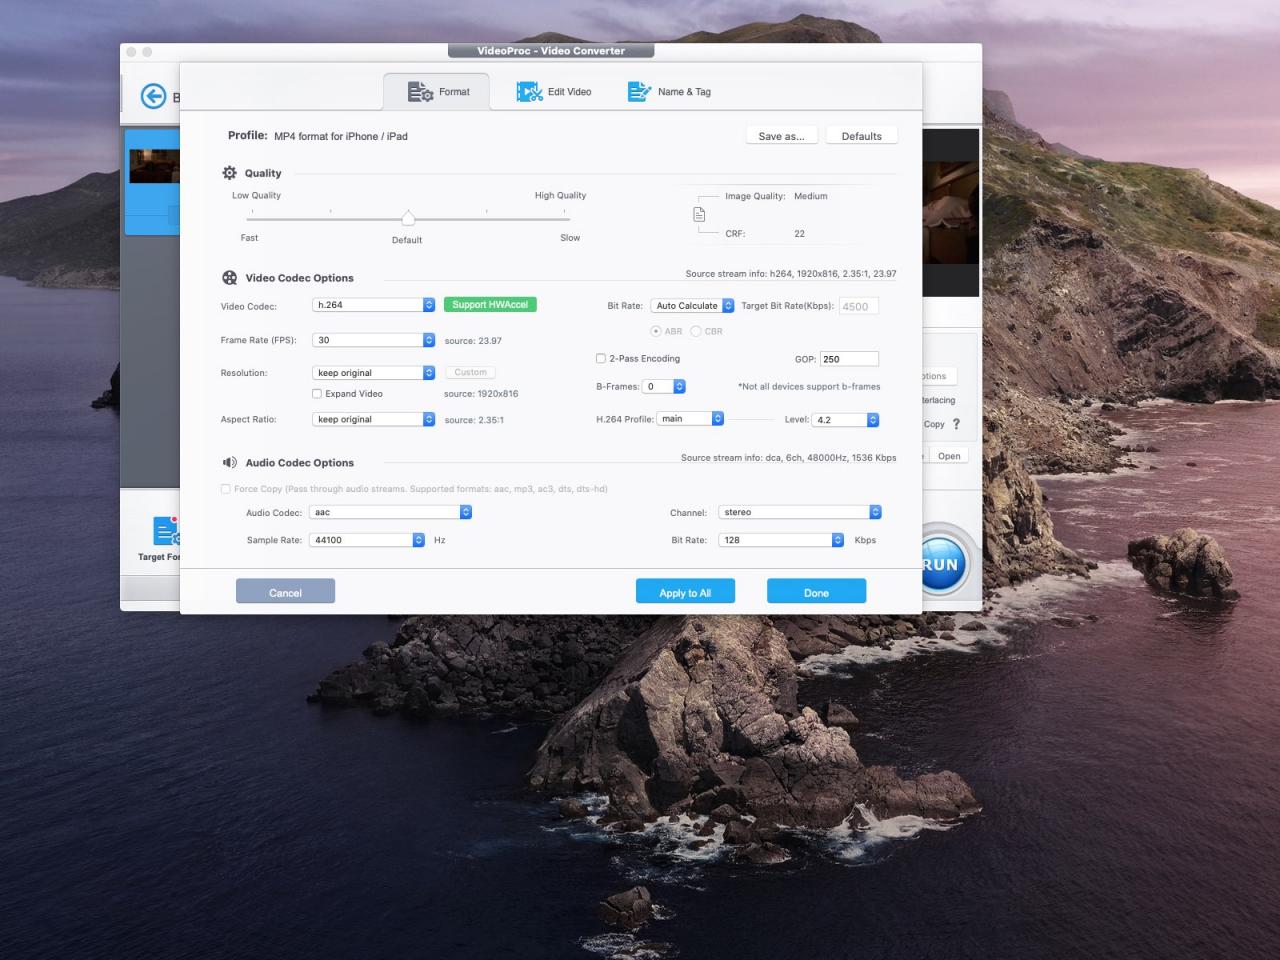
Task: Go to the Name & Tag tab
Action: (x=669, y=92)
